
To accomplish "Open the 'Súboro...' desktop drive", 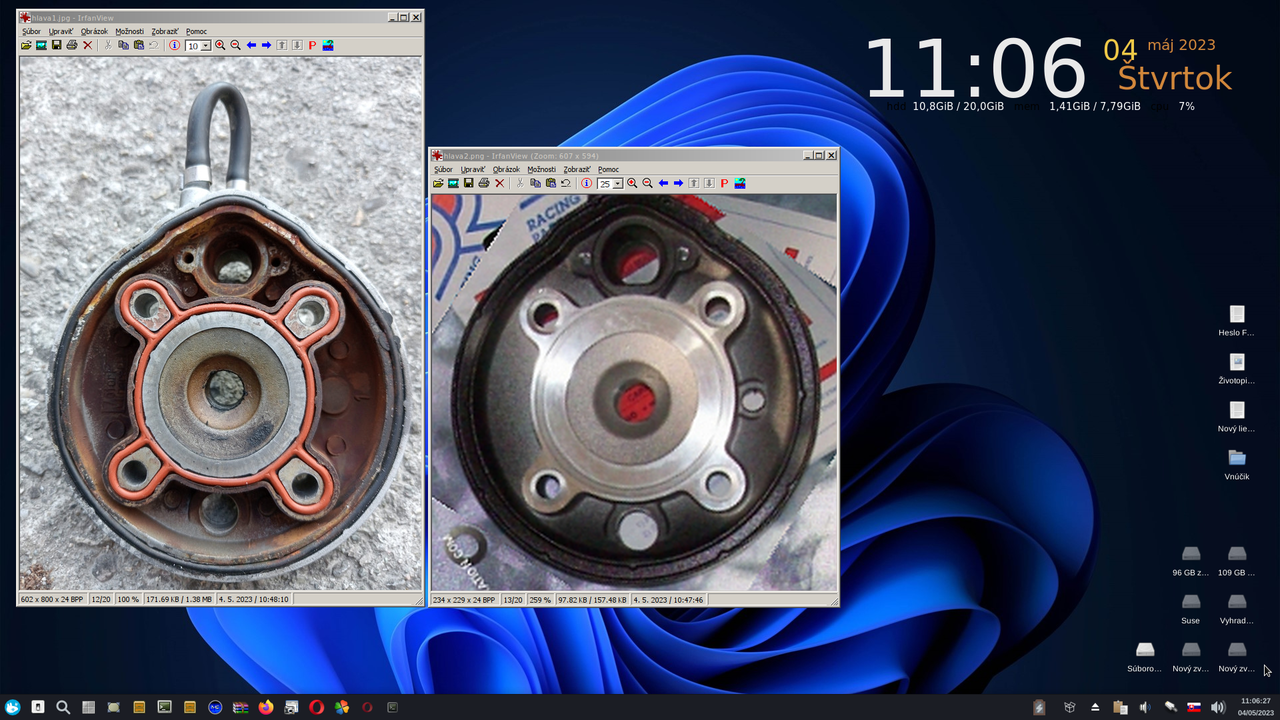I will (x=1145, y=657).
